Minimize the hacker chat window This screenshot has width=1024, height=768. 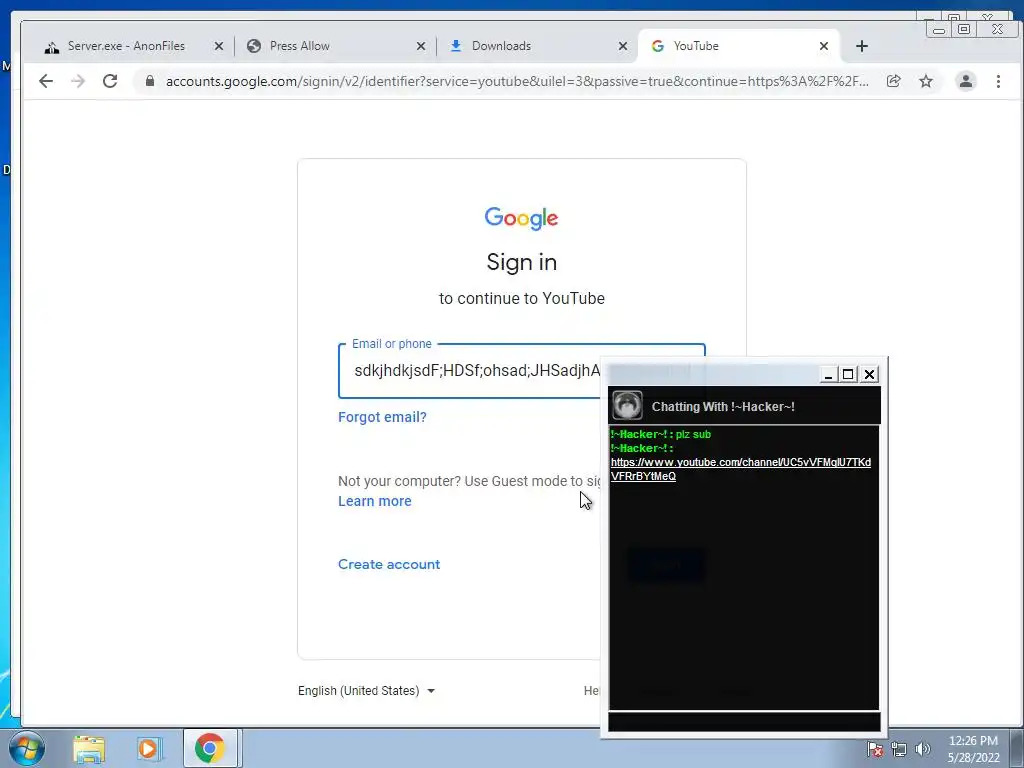point(828,374)
